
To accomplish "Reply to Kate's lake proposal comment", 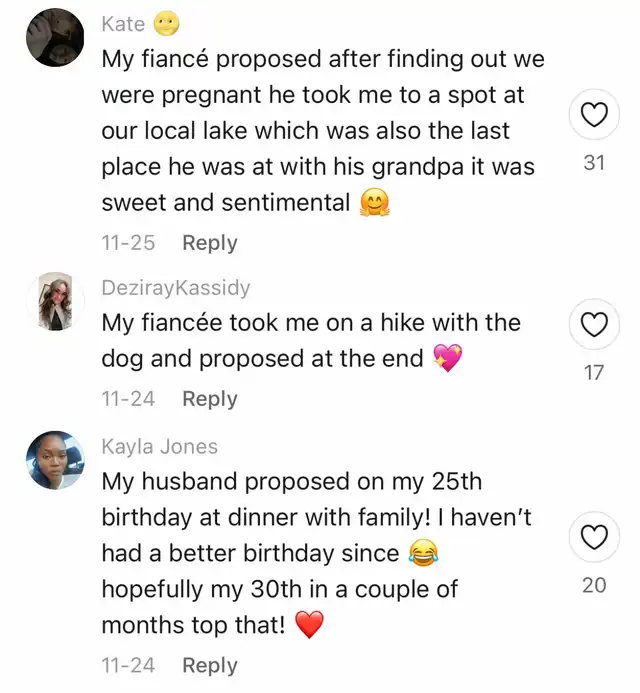I will [x=209, y=243].
